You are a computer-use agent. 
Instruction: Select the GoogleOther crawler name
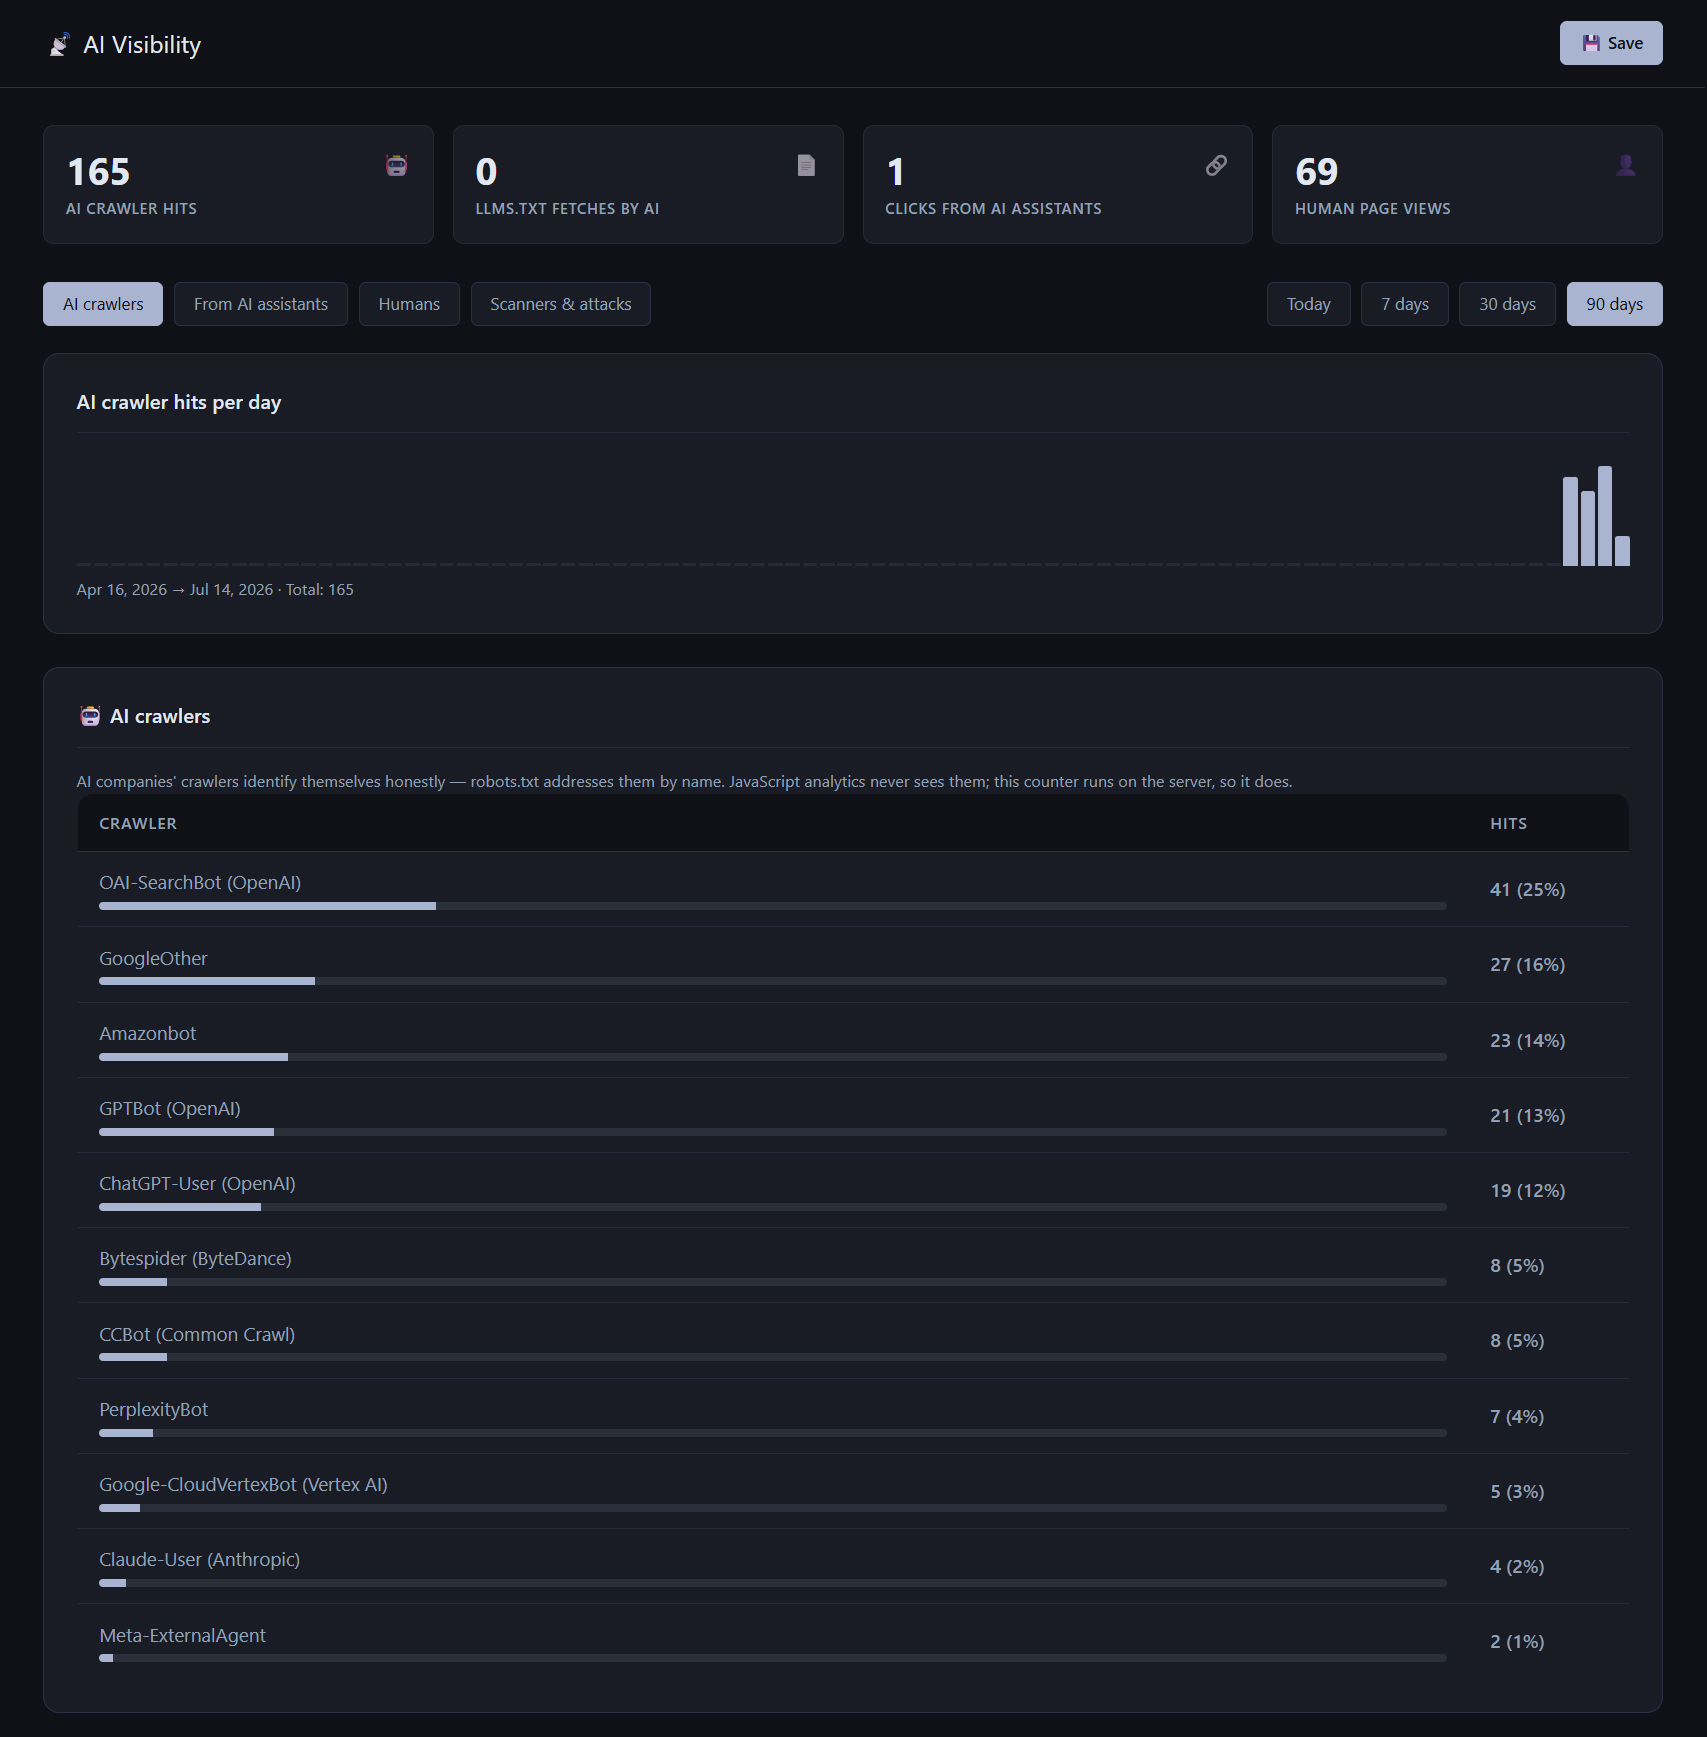point(153,958)
